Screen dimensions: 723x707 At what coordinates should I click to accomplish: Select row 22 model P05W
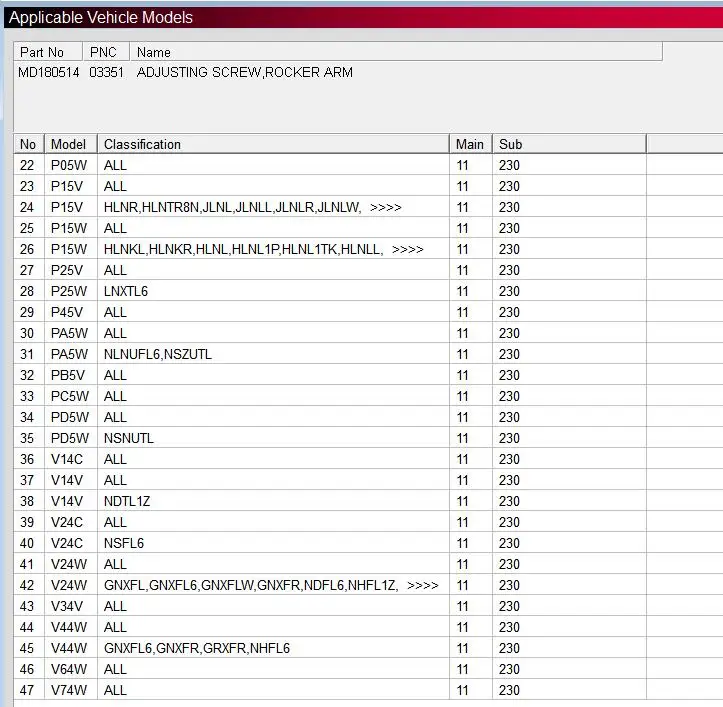69,165
